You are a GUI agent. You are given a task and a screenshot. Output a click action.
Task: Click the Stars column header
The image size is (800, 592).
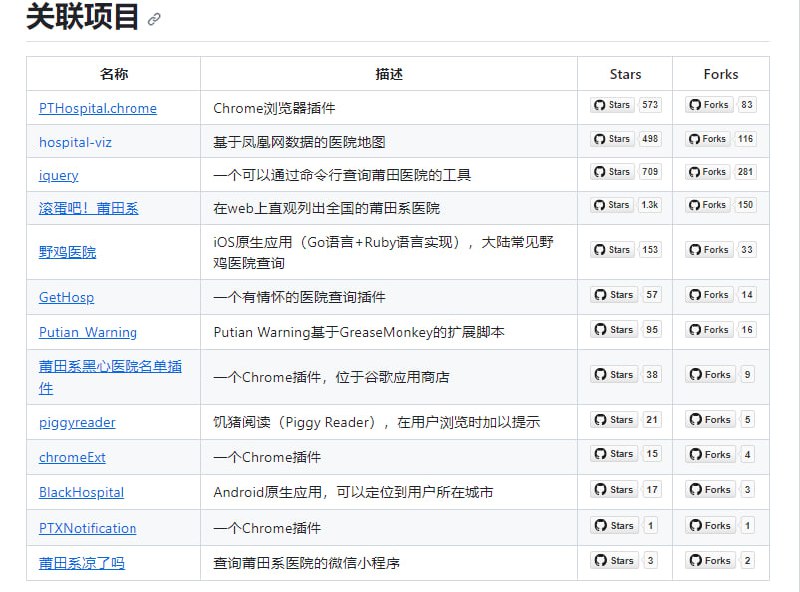point(624,73)
